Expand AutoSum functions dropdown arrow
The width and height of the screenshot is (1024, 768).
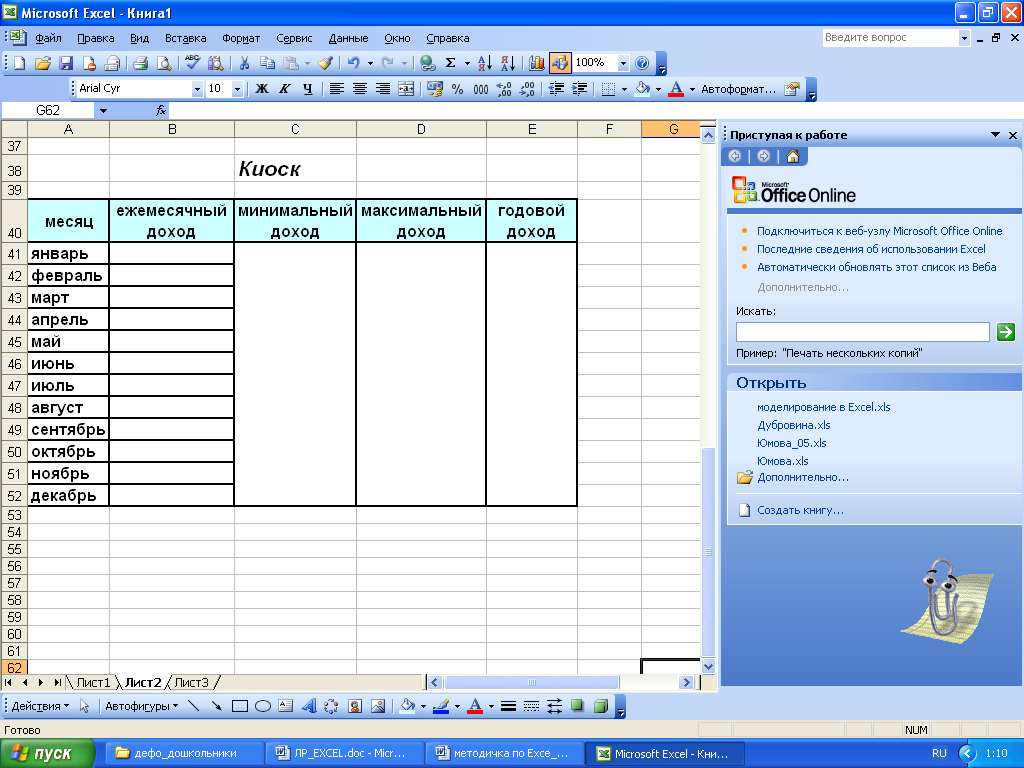tap(467, 63)
